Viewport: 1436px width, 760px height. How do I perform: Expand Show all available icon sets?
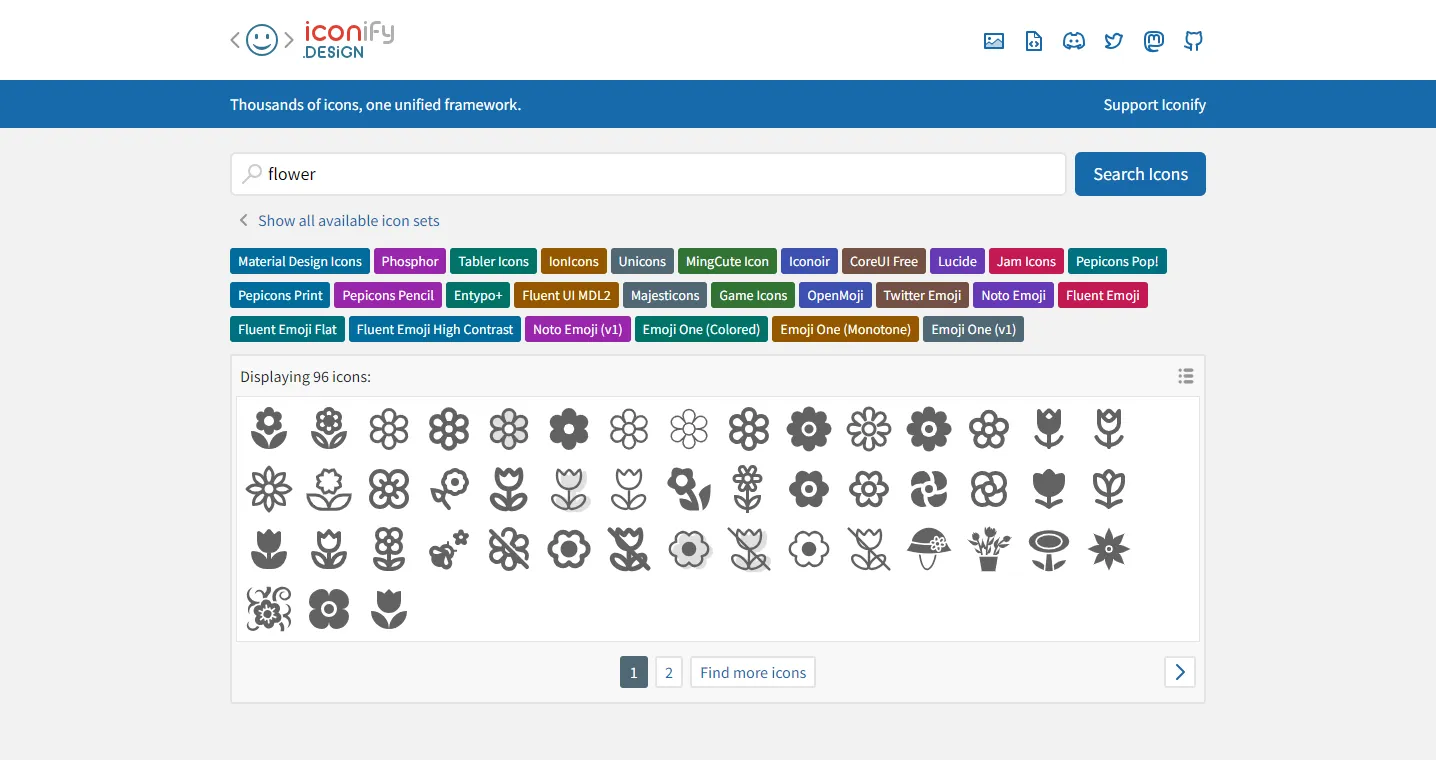click(x=348, y=221)
